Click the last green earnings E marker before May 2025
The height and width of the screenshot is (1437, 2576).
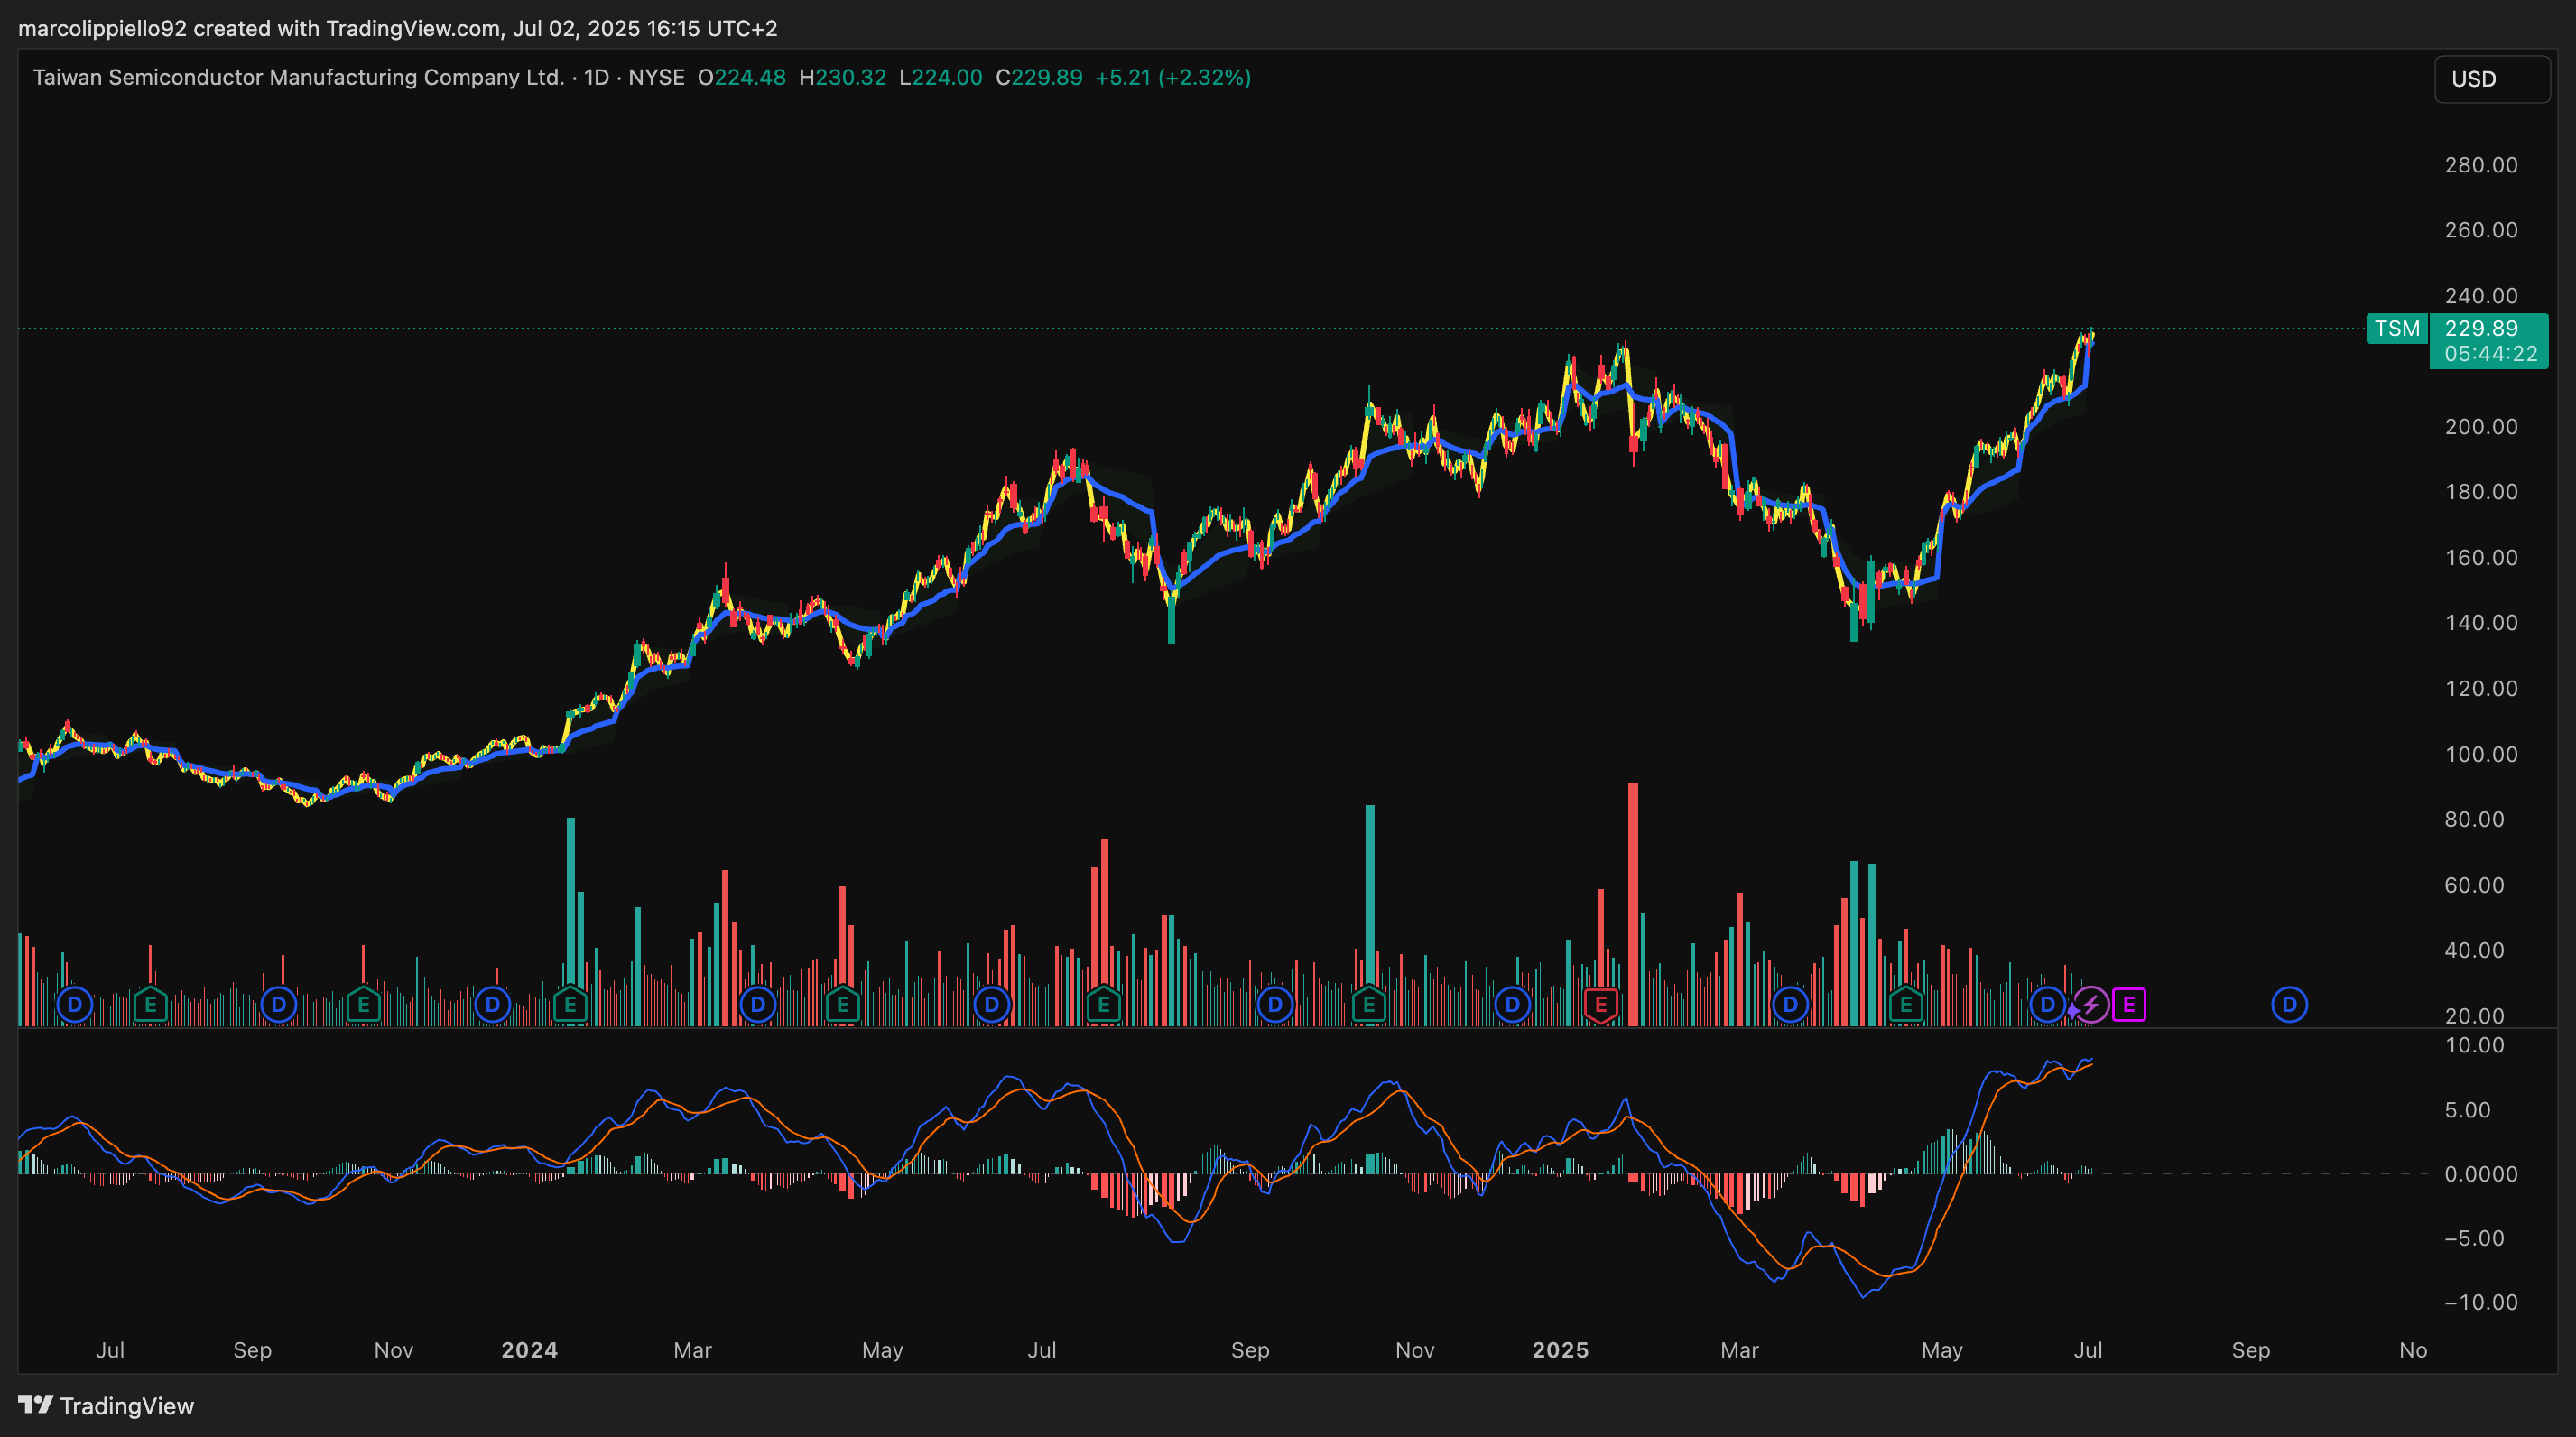1906,1004
